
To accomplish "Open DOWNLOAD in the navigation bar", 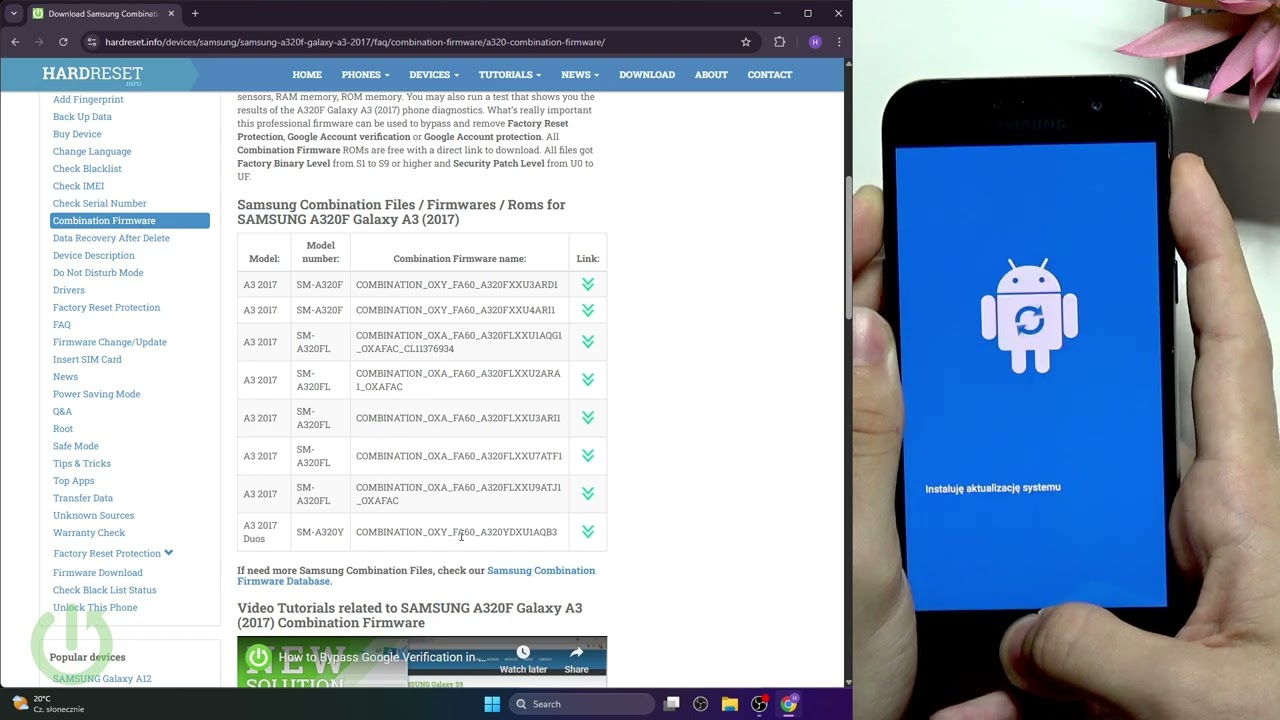I will [647, 74].
